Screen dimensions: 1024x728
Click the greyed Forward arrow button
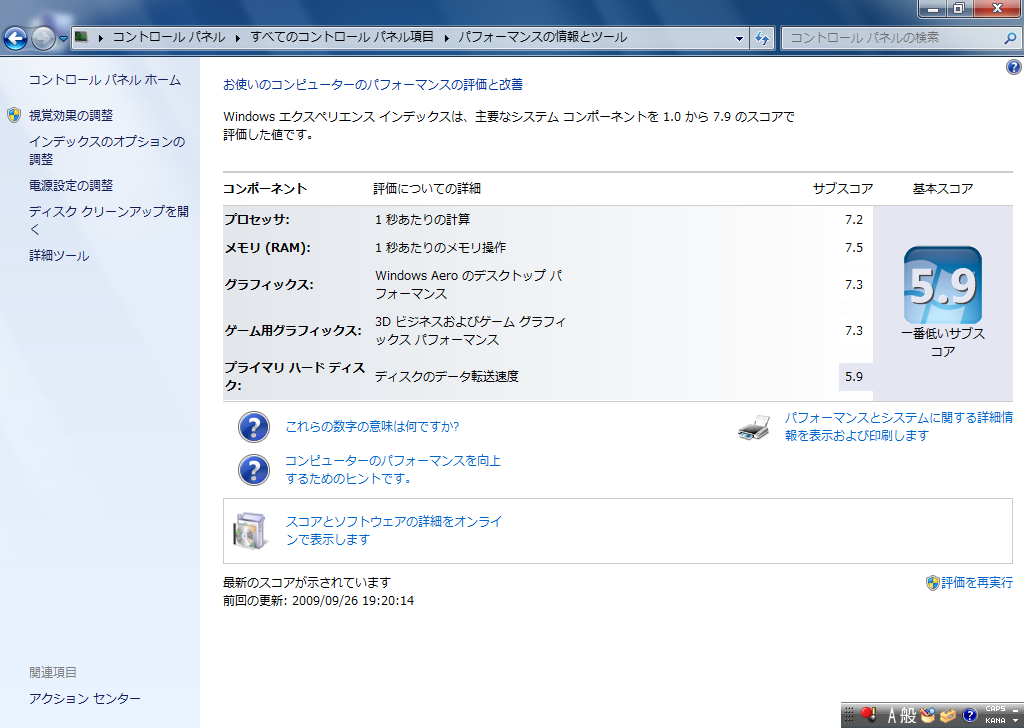(x=43, y=39)
